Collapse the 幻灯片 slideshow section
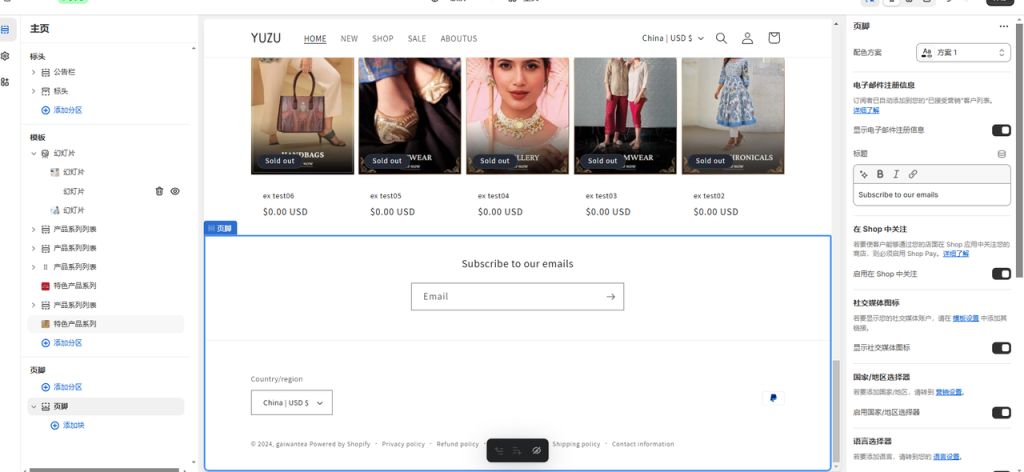Viewport: 1024px width, 472px height. pos(33,153)
